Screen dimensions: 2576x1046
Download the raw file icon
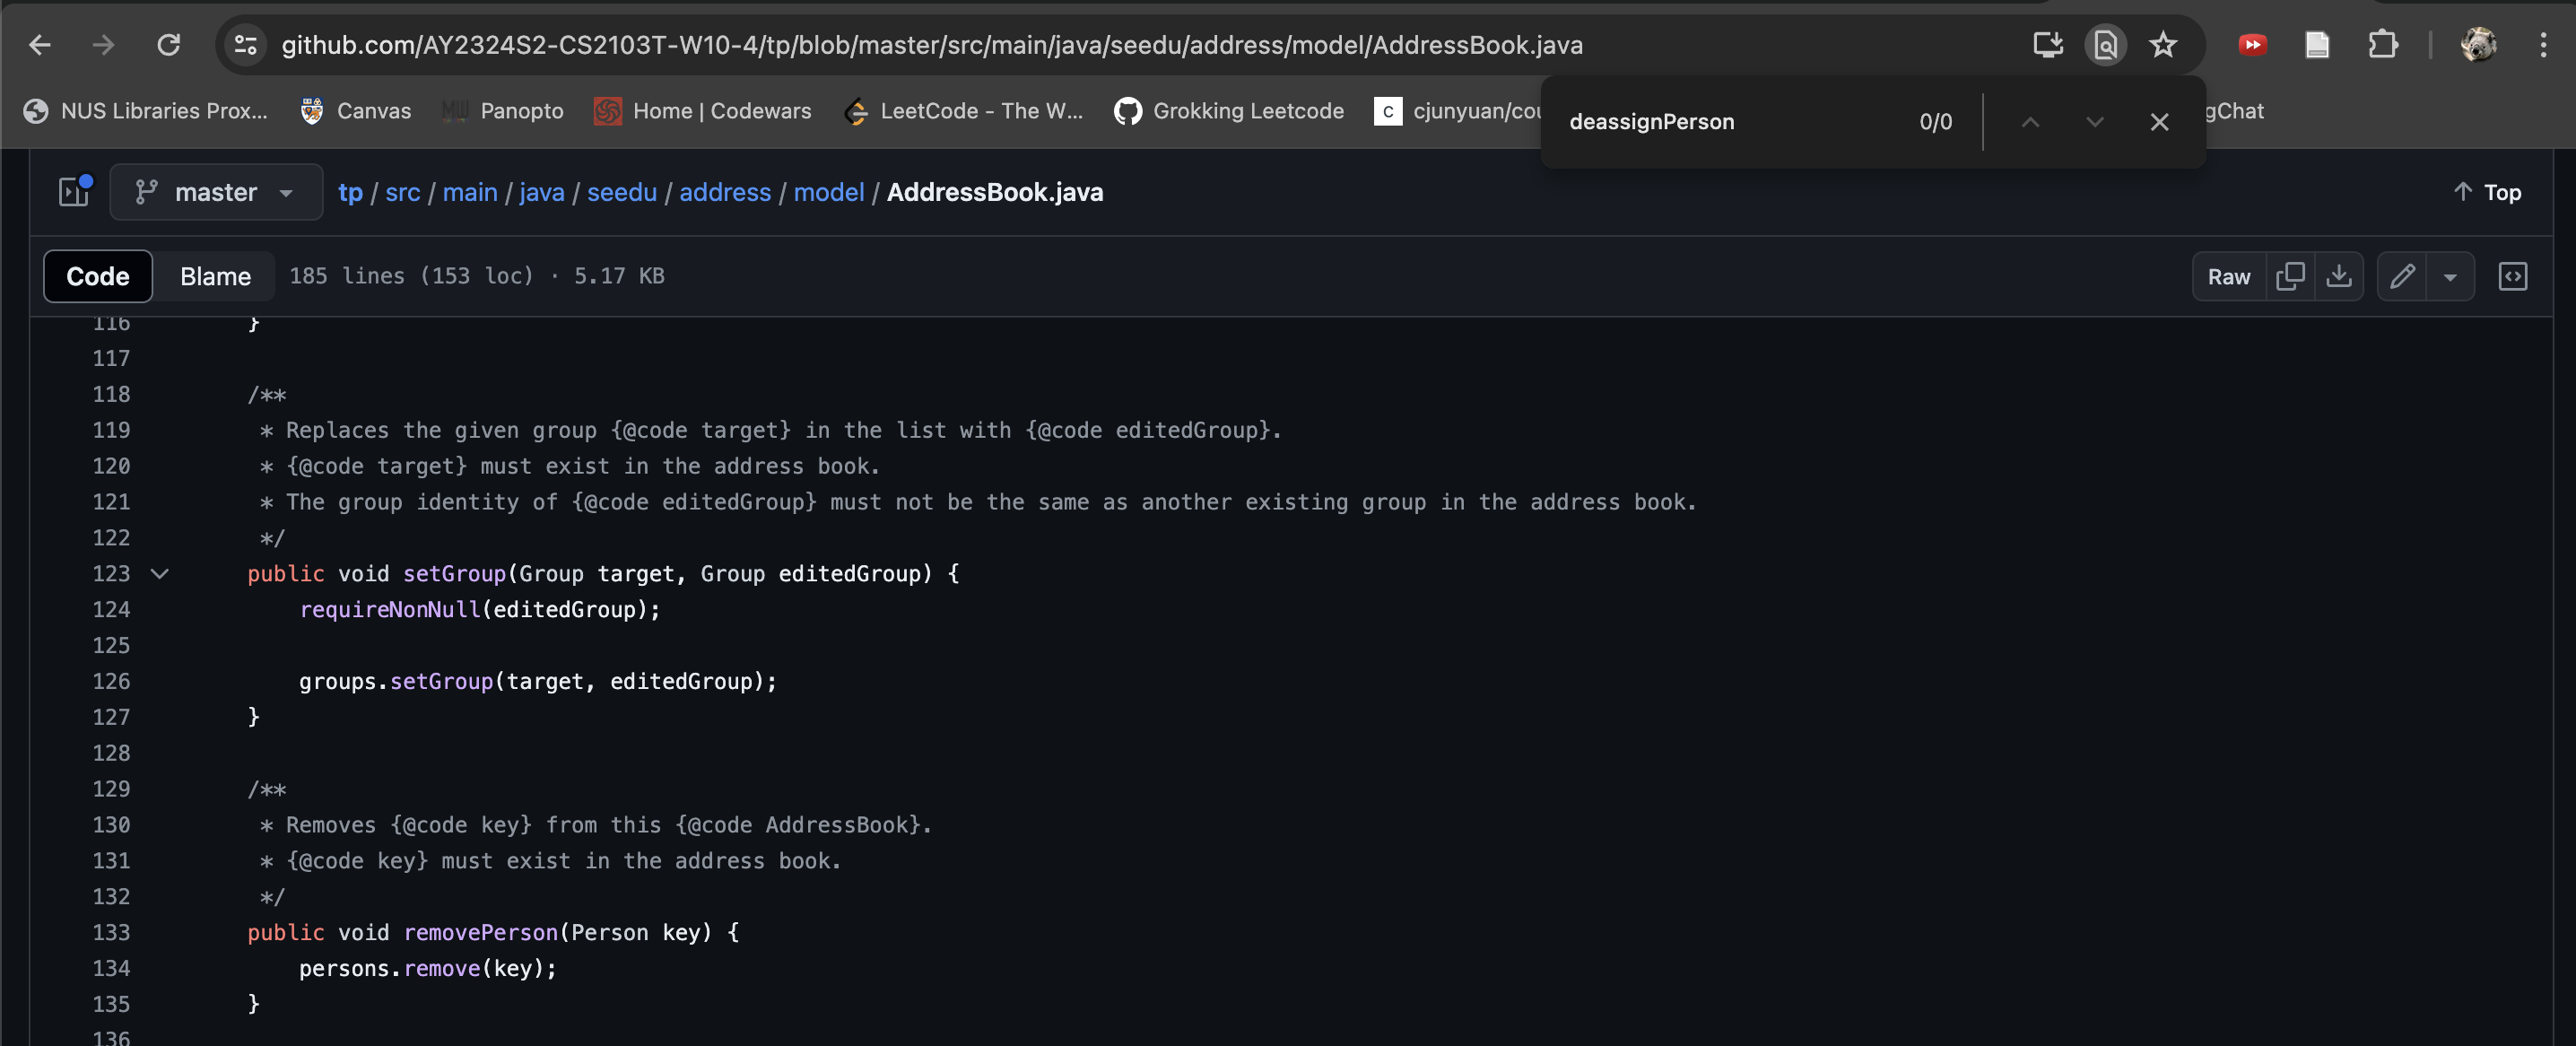pos(2338,276)
